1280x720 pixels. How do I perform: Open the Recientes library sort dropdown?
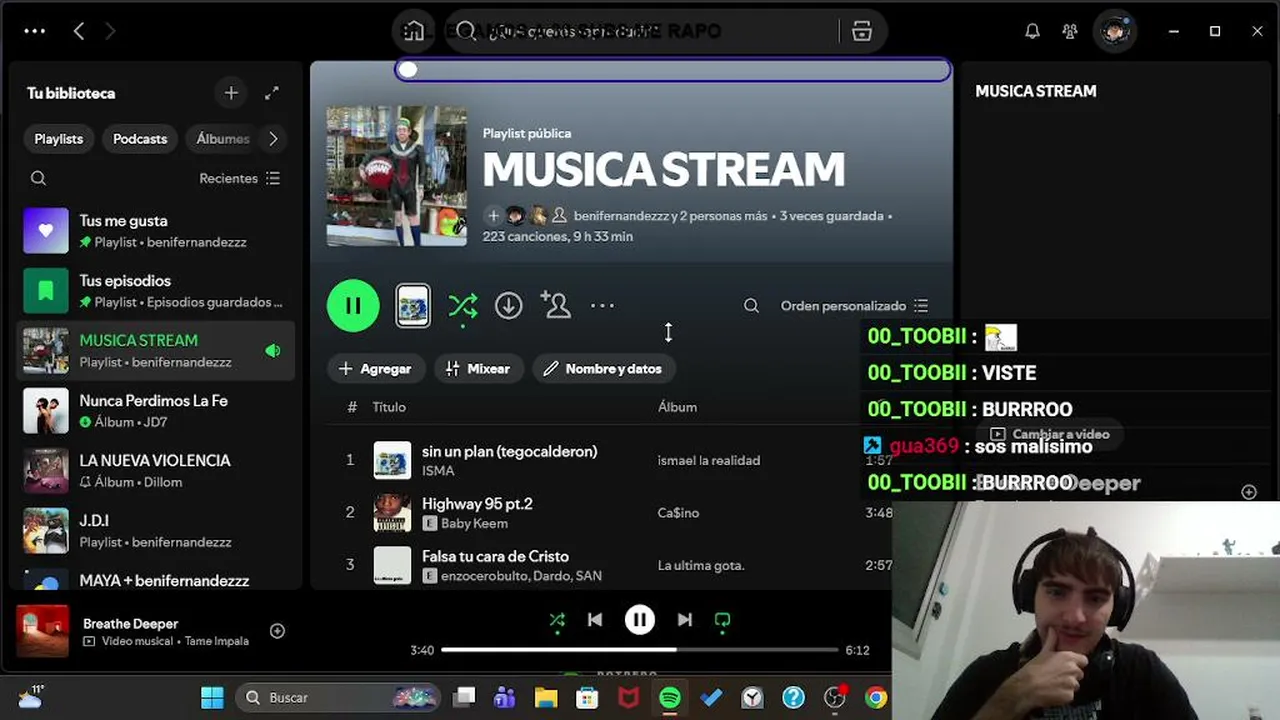pyautogui.click(x=240, y=178)
